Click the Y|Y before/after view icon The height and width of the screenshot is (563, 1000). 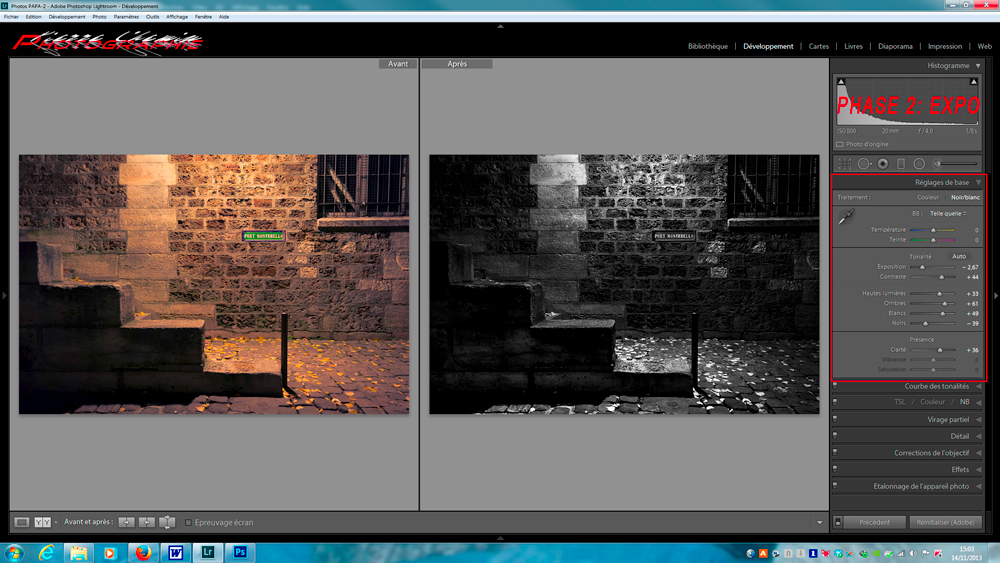click(43, 522)
